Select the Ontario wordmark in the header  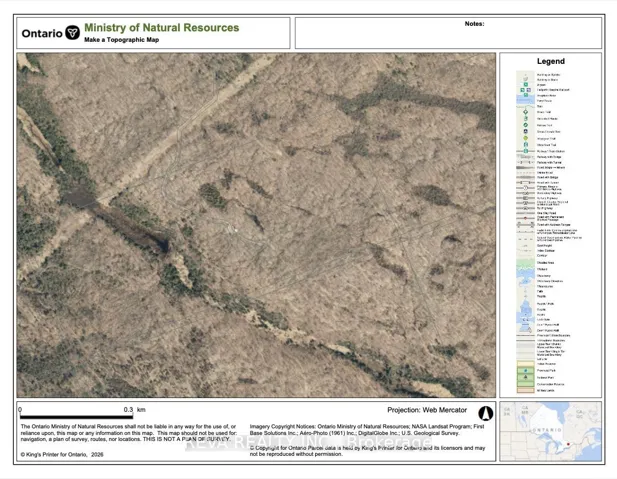42,32
